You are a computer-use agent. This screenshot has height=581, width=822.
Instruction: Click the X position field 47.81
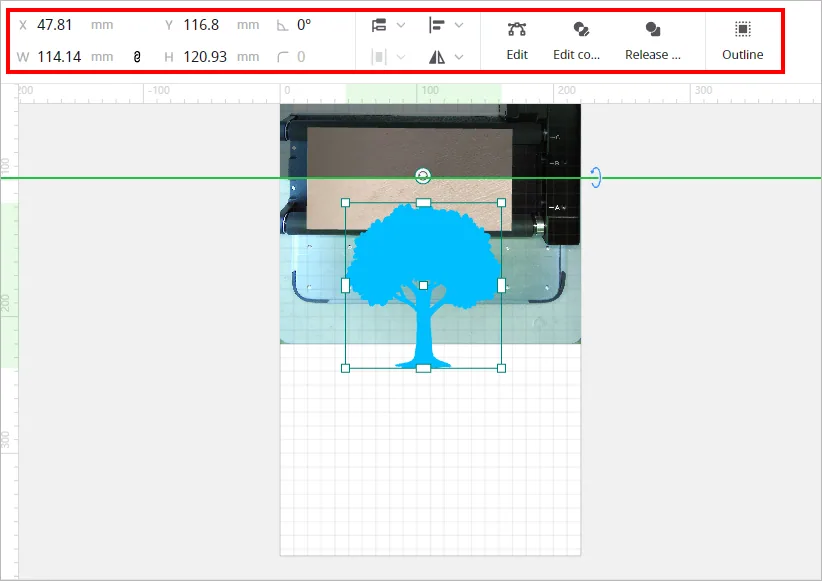click(55, 25)
